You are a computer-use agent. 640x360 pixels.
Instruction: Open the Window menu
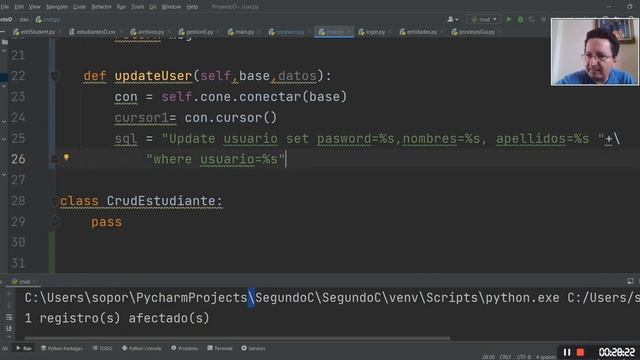171,7
